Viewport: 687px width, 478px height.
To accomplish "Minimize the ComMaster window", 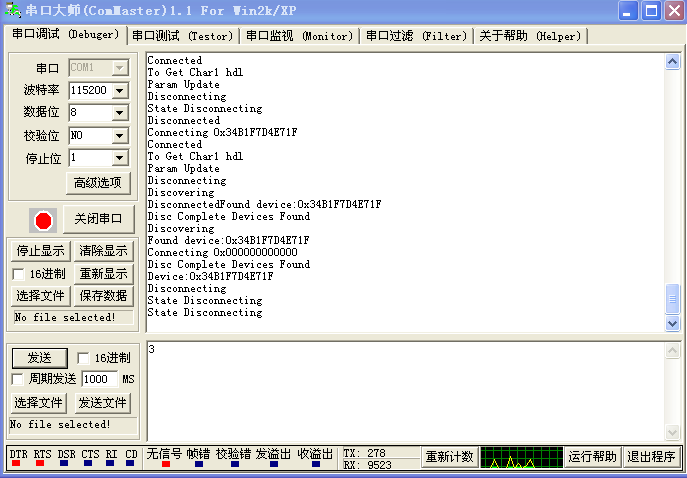I will 628,11.
